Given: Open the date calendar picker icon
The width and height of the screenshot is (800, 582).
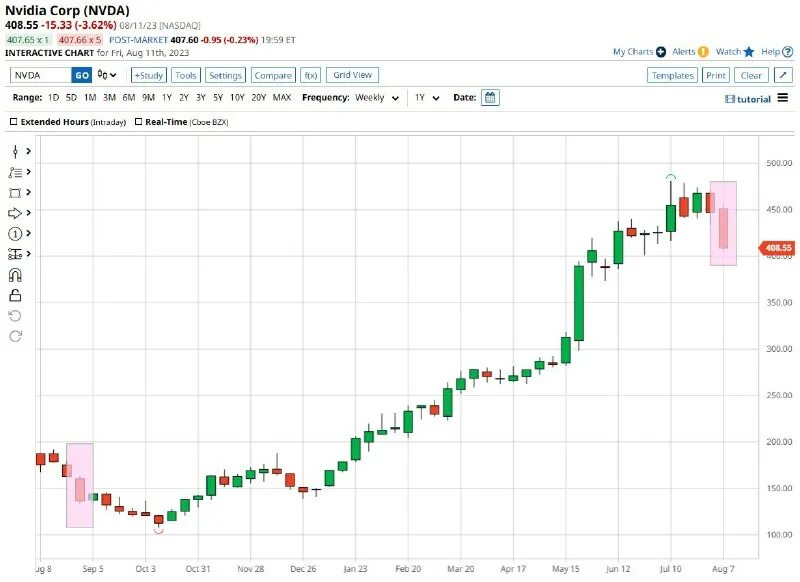Looking at the screenshot, I should 490,97.
